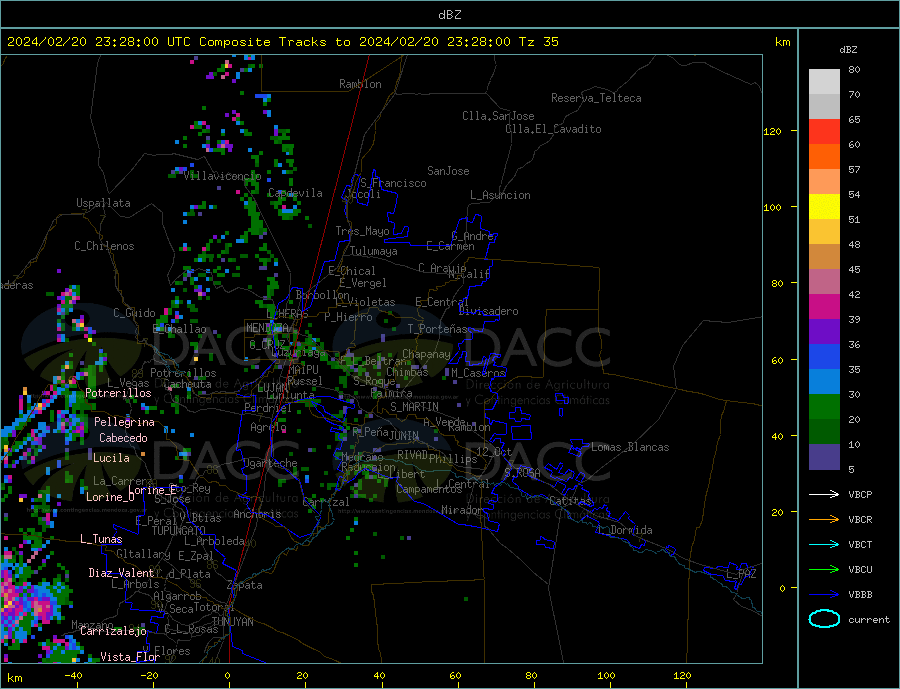This screenshot has width=900, height=689.
Task: Click the Villavicencio map label
Action: [222, 176]
